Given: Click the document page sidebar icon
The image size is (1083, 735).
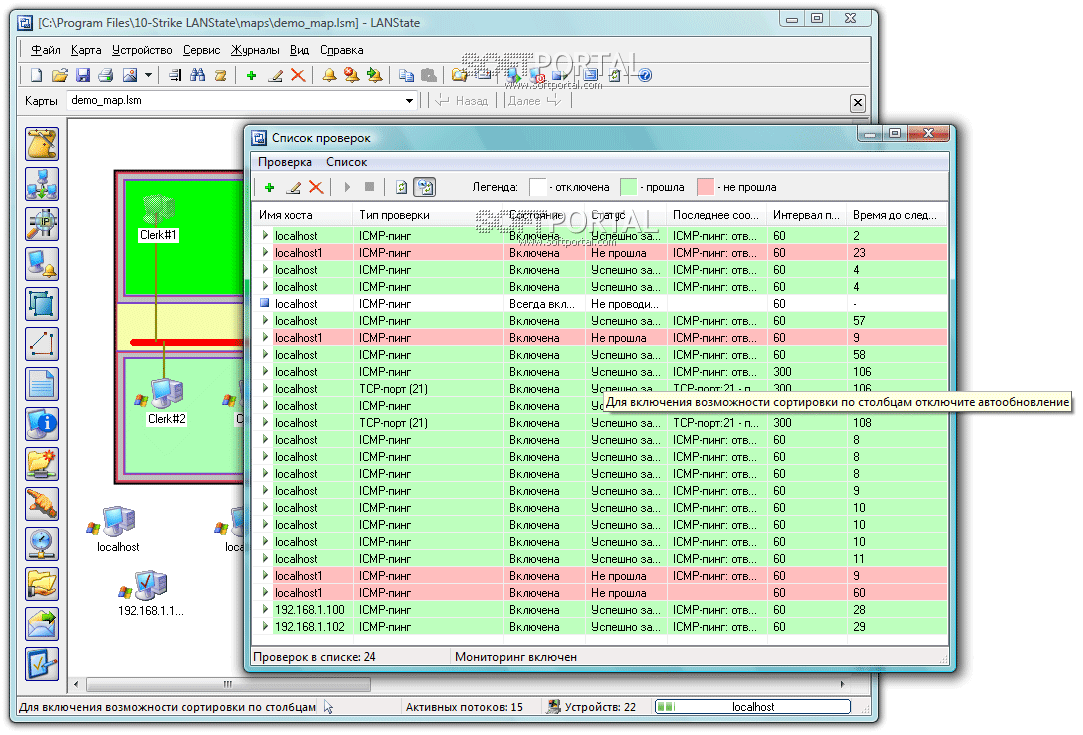Looking at the screenshot, I should coord(42,385).
